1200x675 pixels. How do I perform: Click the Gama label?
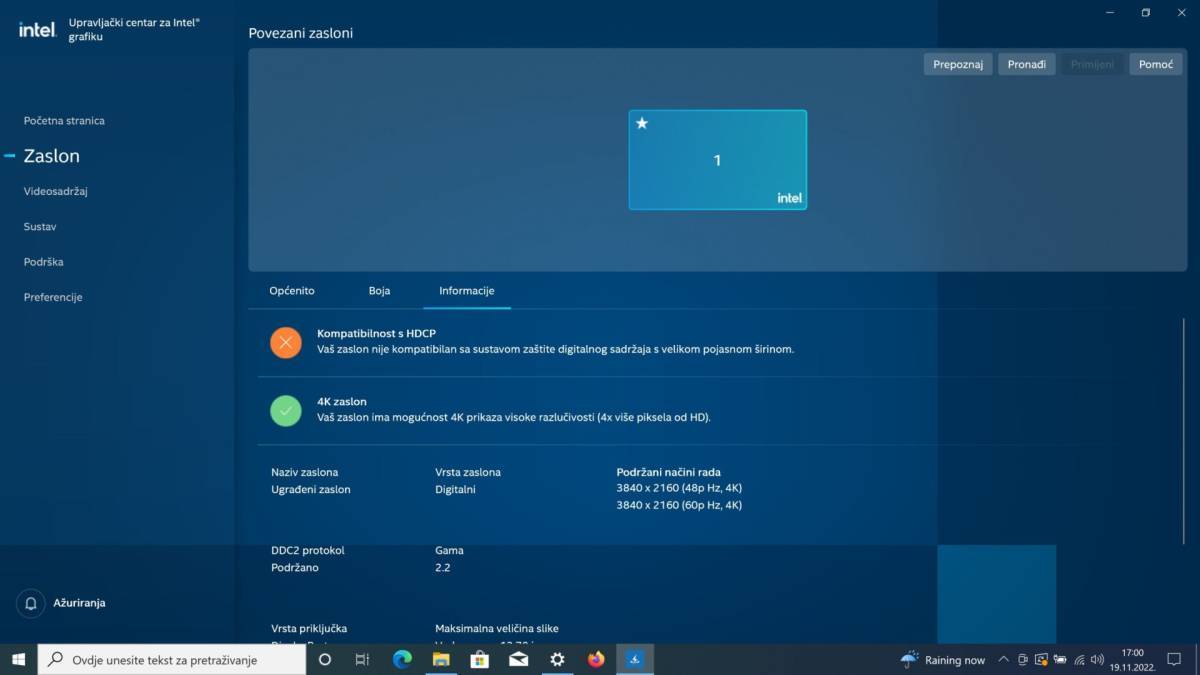tap(449, 550)
